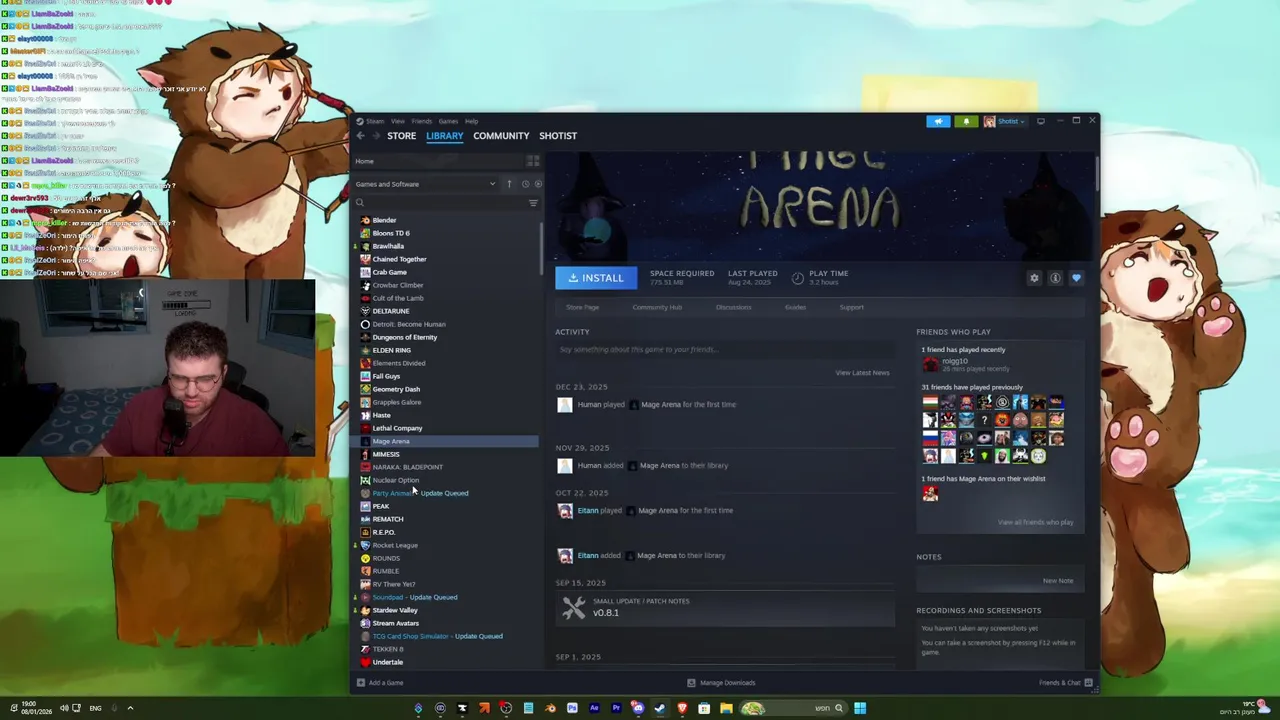Image resolution: width=1280 pixels, height=720 pixels.
Task: Open the Shotist account dropdown
Action: tap(1004, 121)
